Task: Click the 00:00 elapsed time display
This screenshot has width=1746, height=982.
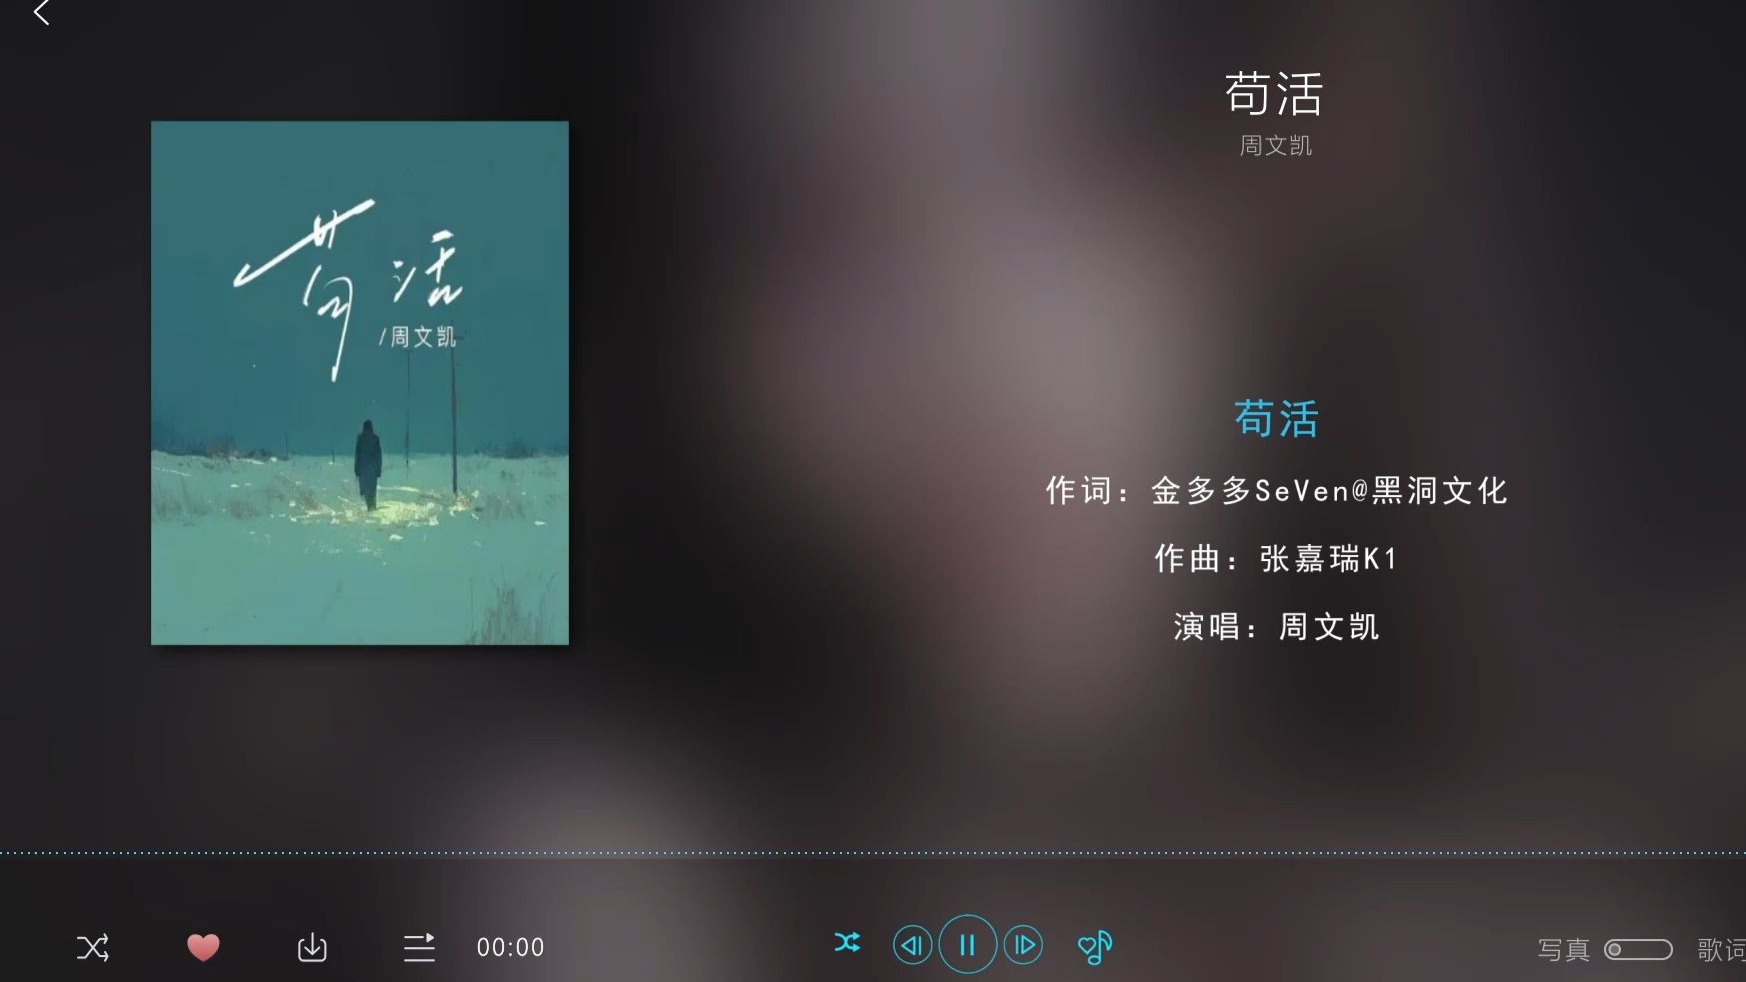Action: point(510,947)
